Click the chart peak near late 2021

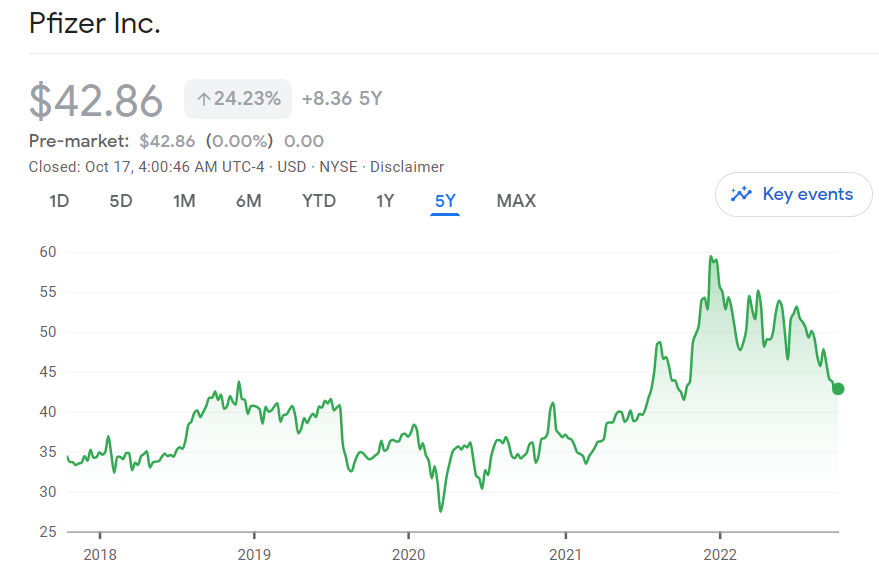[x=711, y=257]
